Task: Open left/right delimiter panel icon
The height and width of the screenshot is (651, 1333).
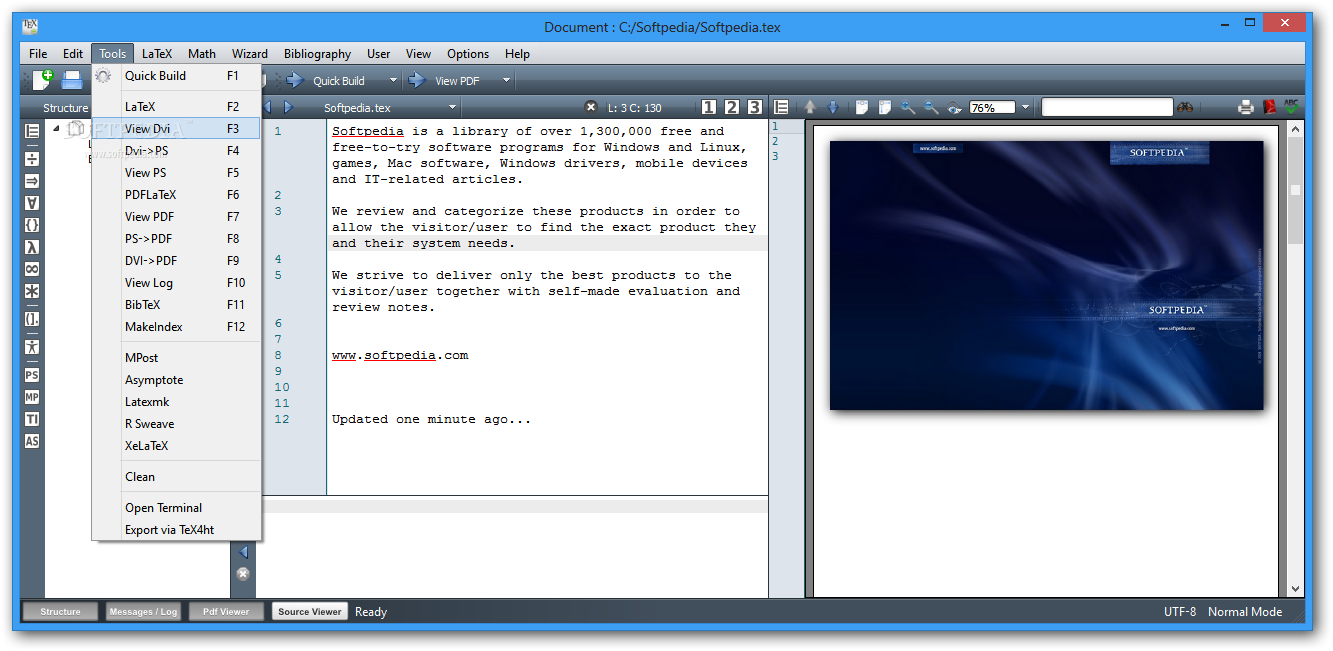Action: [32, 319]
